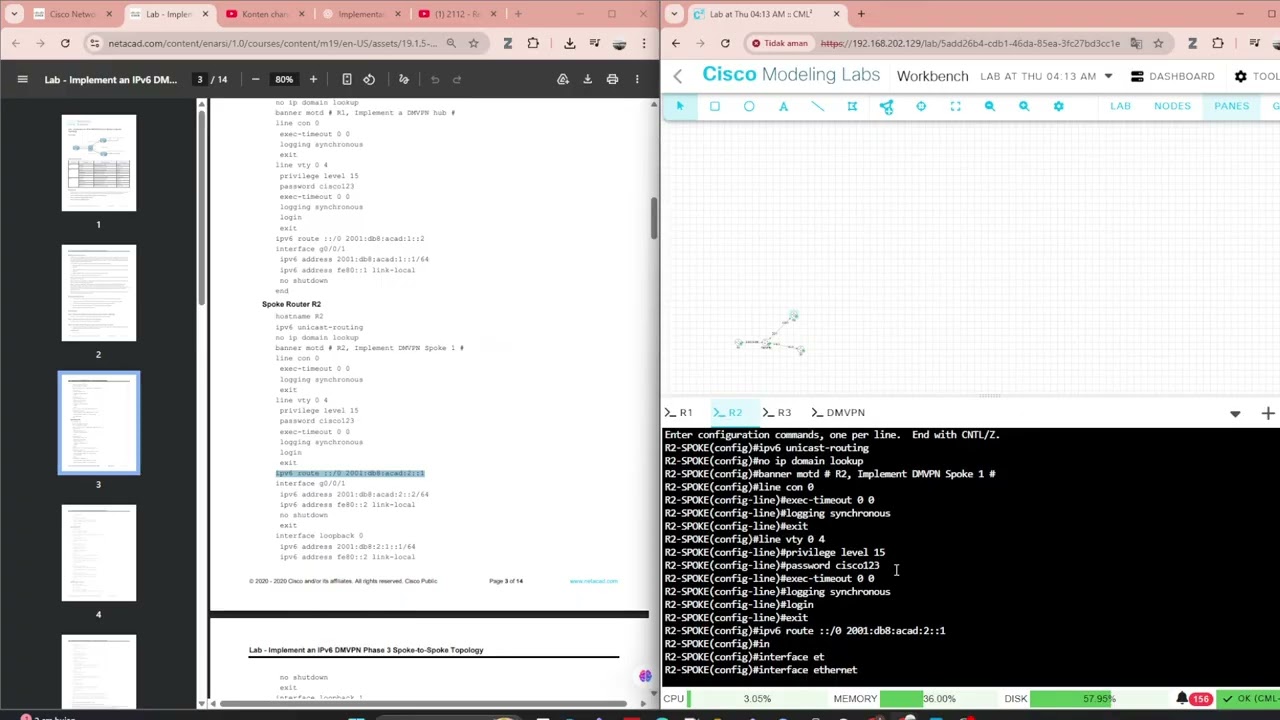Choose the ellipse annotation tool in CML
Viewport: 1280px width, 720px height.
click(x=749, y=106)
